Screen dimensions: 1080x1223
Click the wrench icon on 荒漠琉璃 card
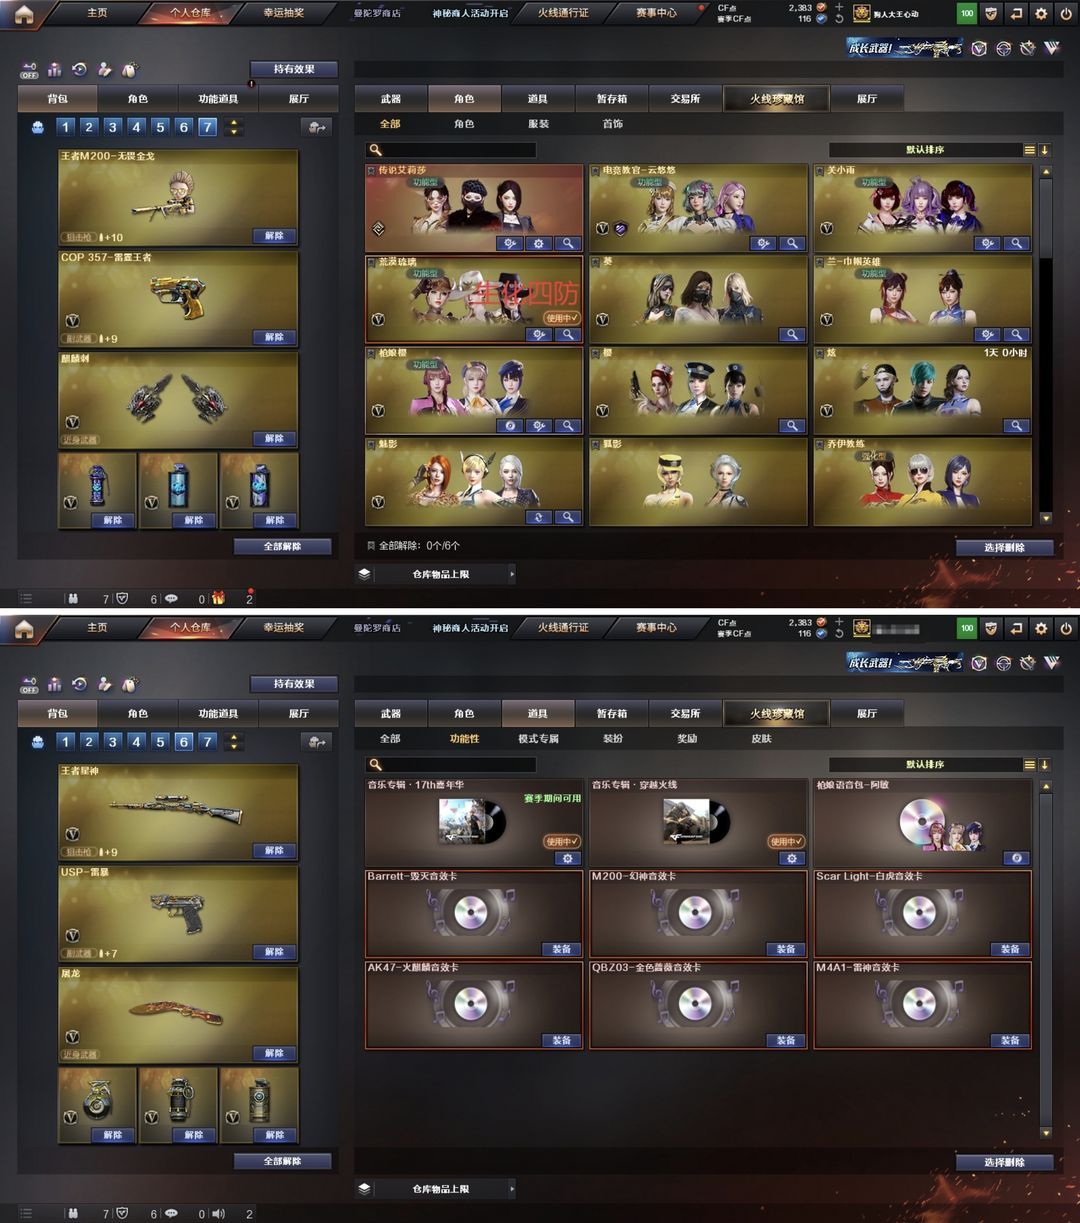coord(539,334)
